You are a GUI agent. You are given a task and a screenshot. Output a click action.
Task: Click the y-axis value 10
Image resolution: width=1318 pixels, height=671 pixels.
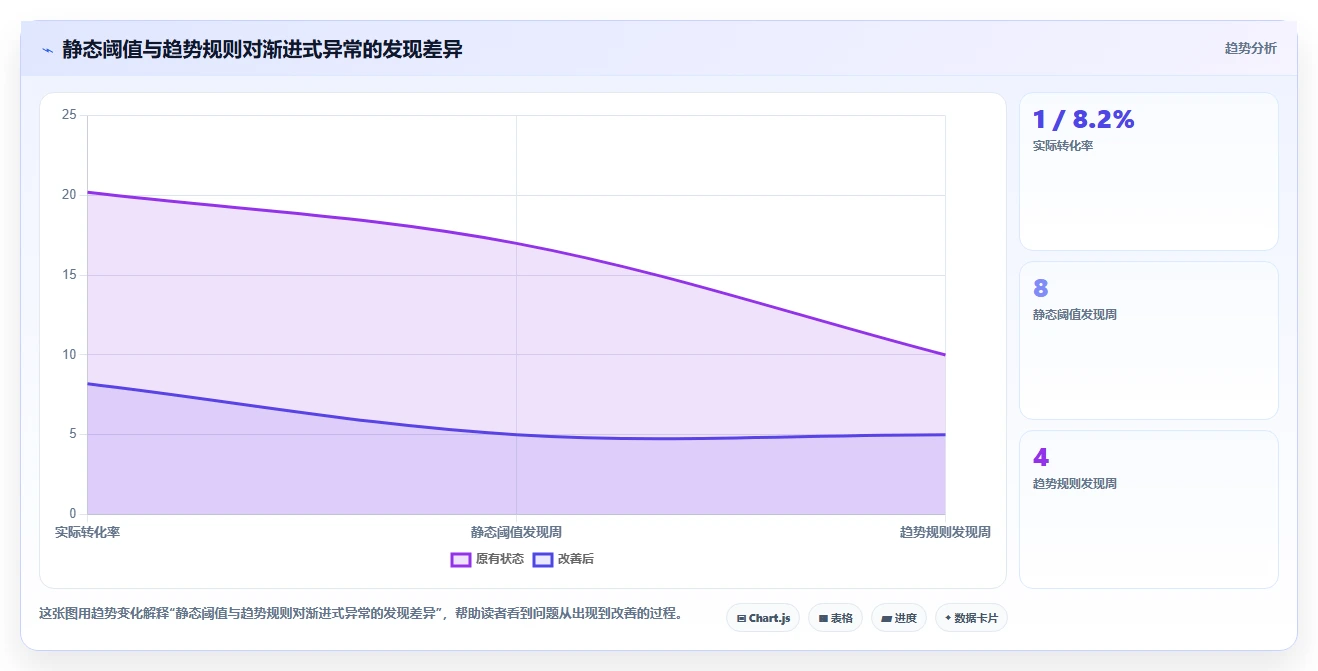click(69, 354)
